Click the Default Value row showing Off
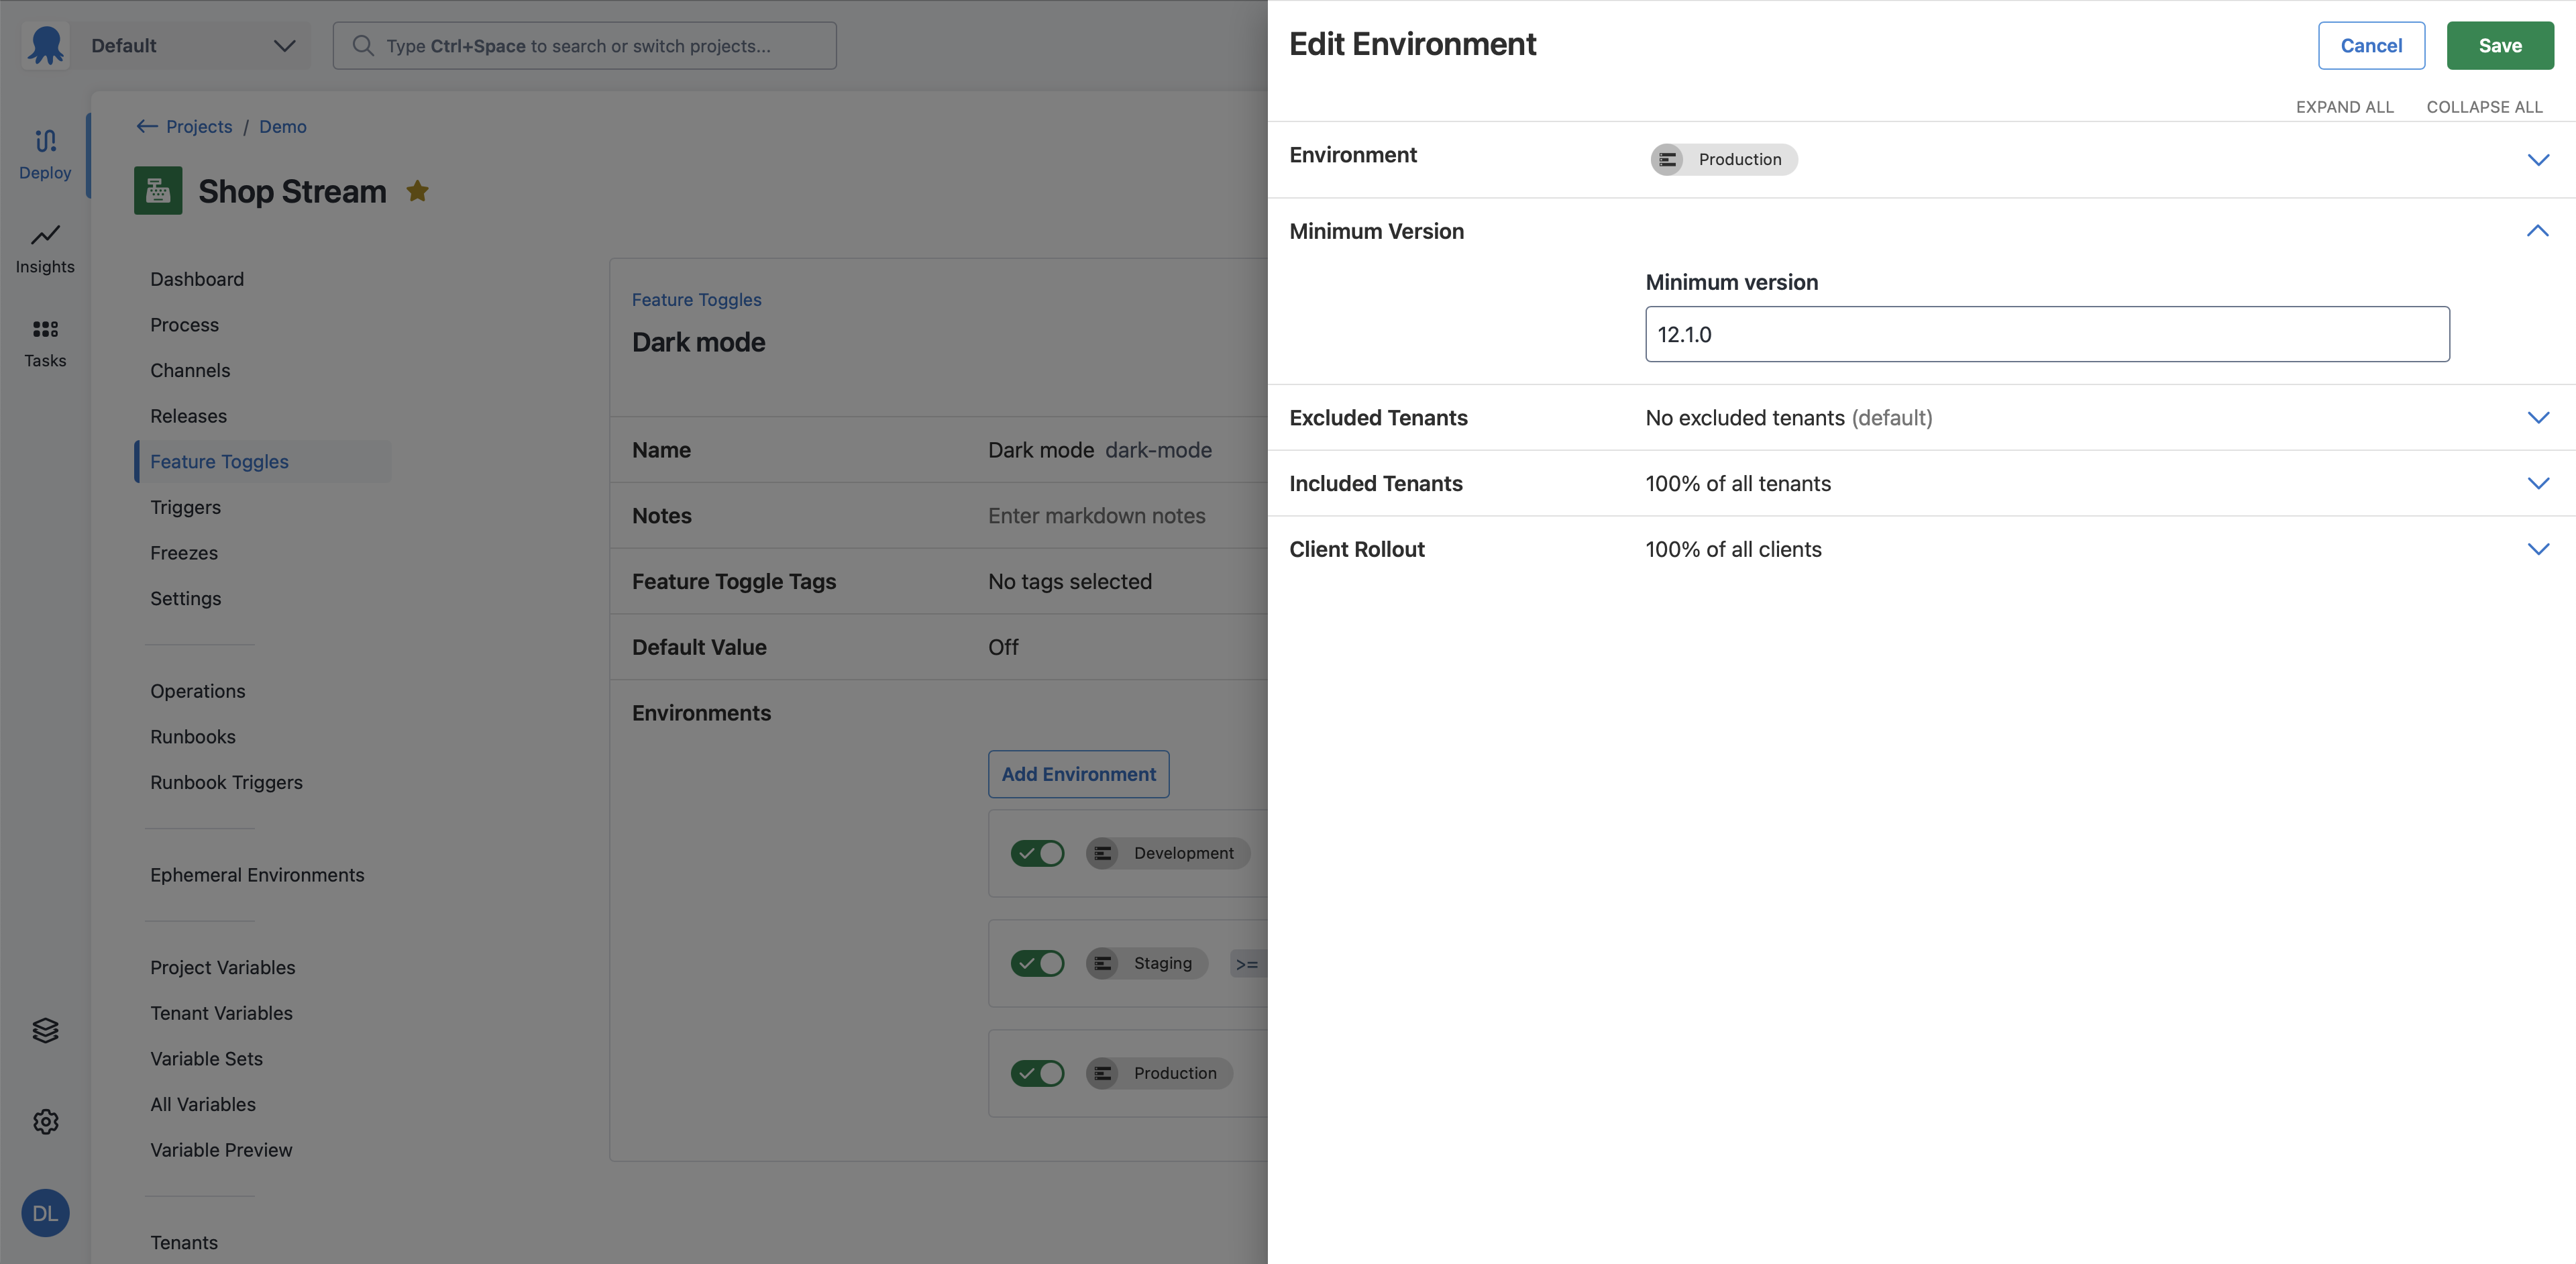The width and height of the screenshot is (2576, 1264). pyautogui.click(x=938, y=647)
